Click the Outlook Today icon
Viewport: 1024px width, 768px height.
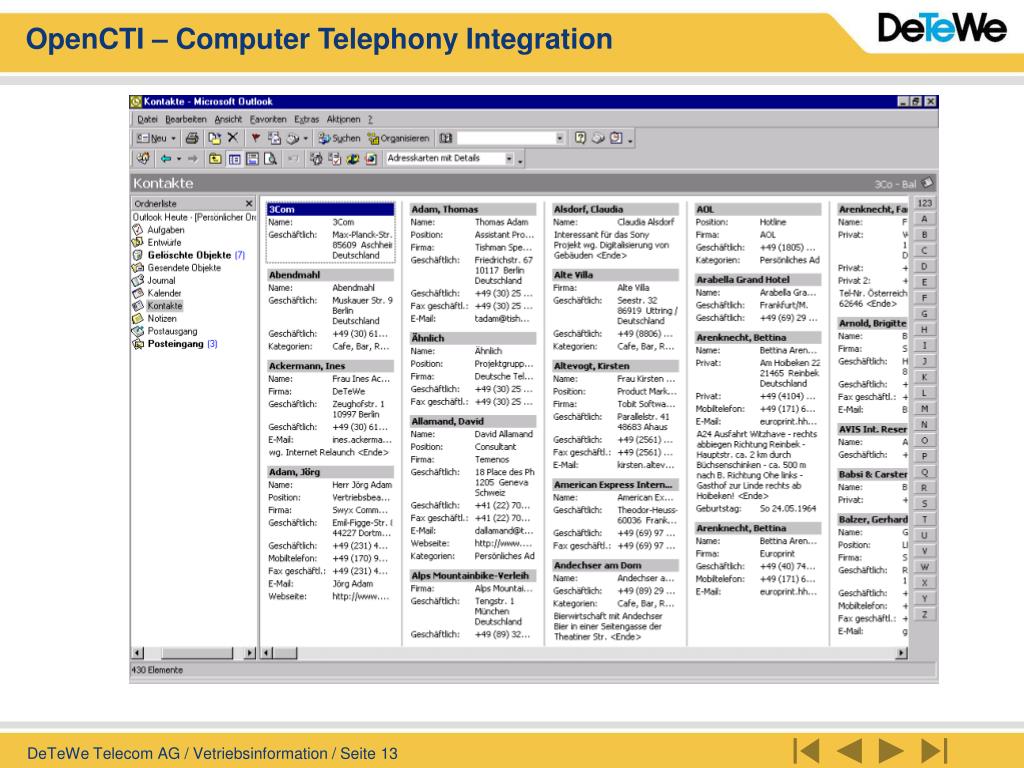coord(143,158)
